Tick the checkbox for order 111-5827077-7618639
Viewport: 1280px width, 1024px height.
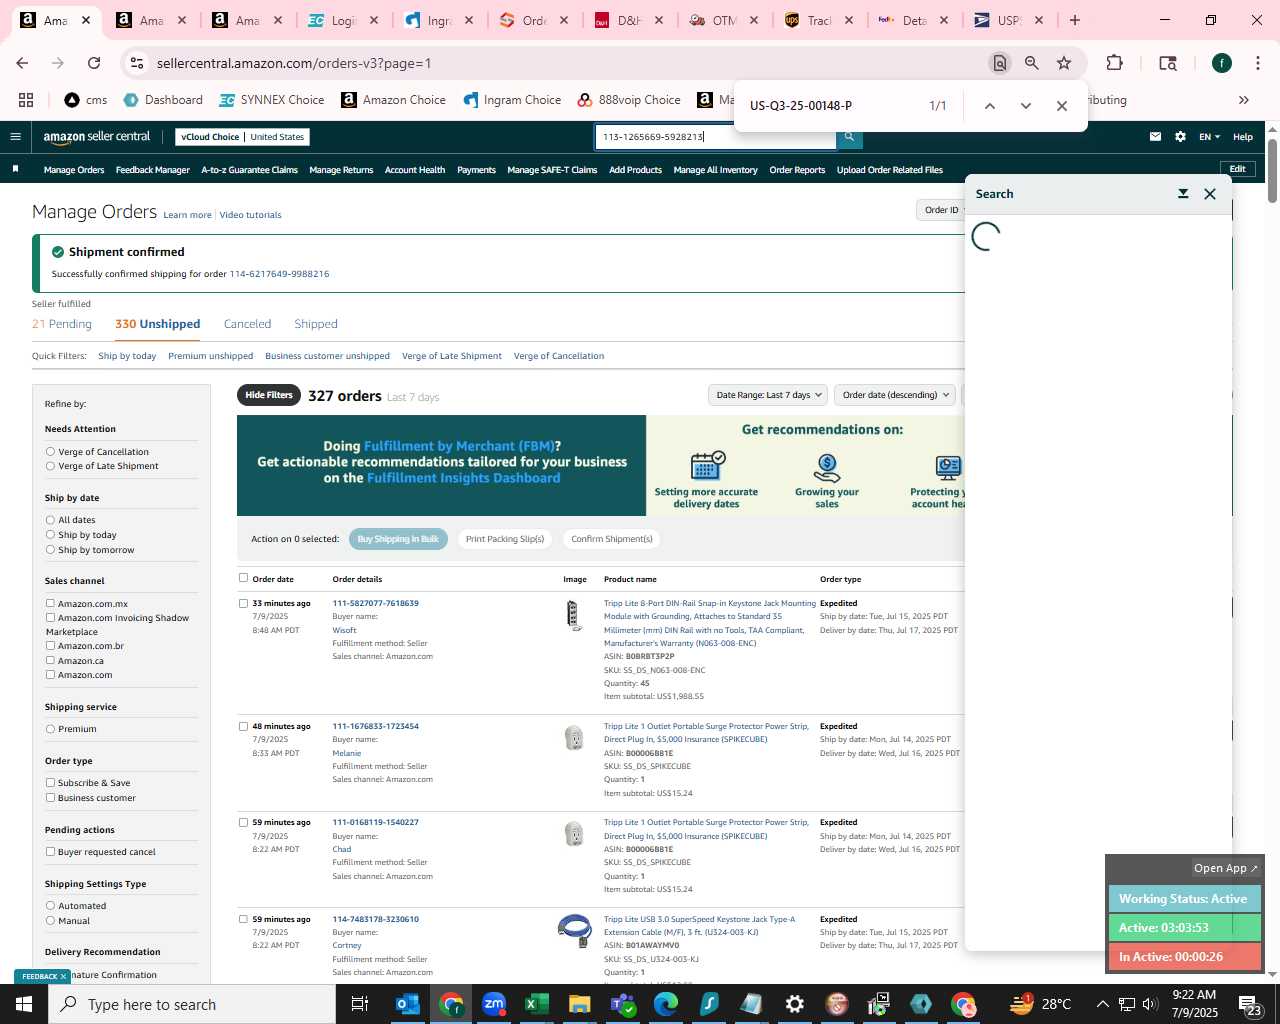click(243, 603)
